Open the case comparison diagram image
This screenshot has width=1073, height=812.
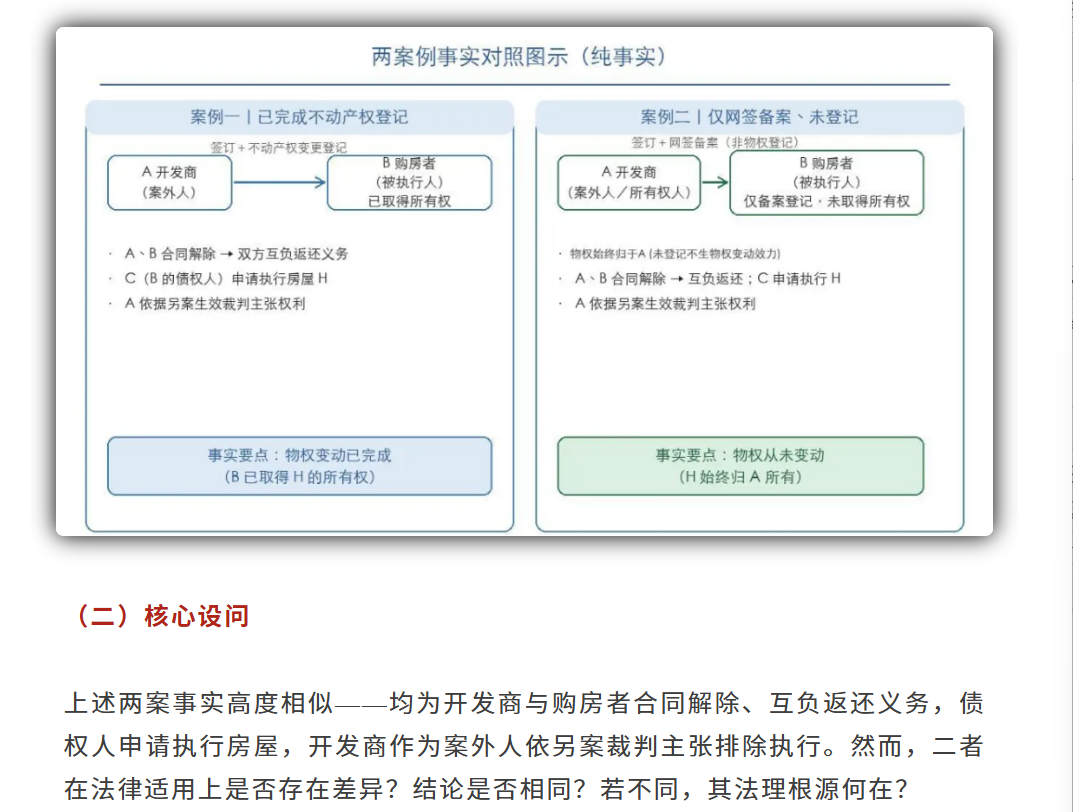[524, 281]
